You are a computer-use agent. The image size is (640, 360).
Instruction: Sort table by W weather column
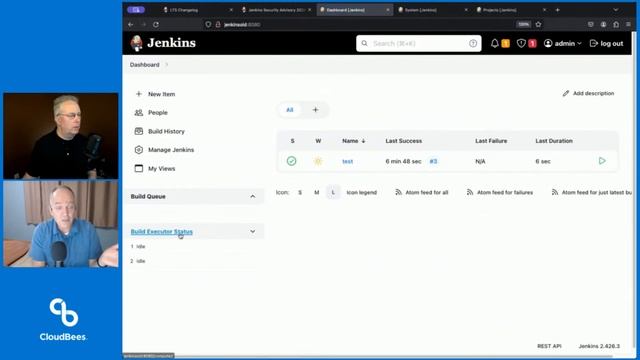318,141
